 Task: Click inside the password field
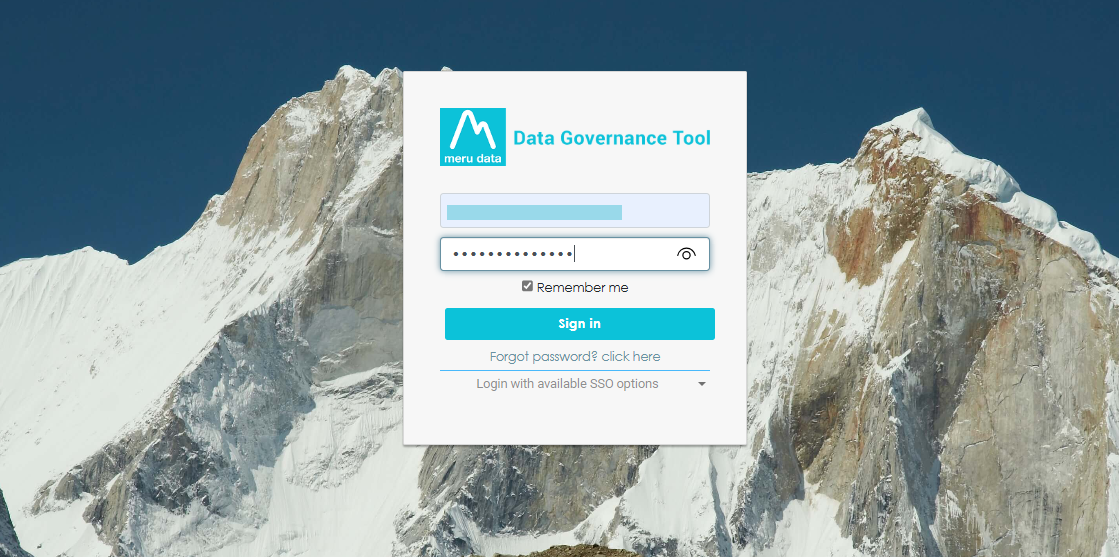coord(620,254)
